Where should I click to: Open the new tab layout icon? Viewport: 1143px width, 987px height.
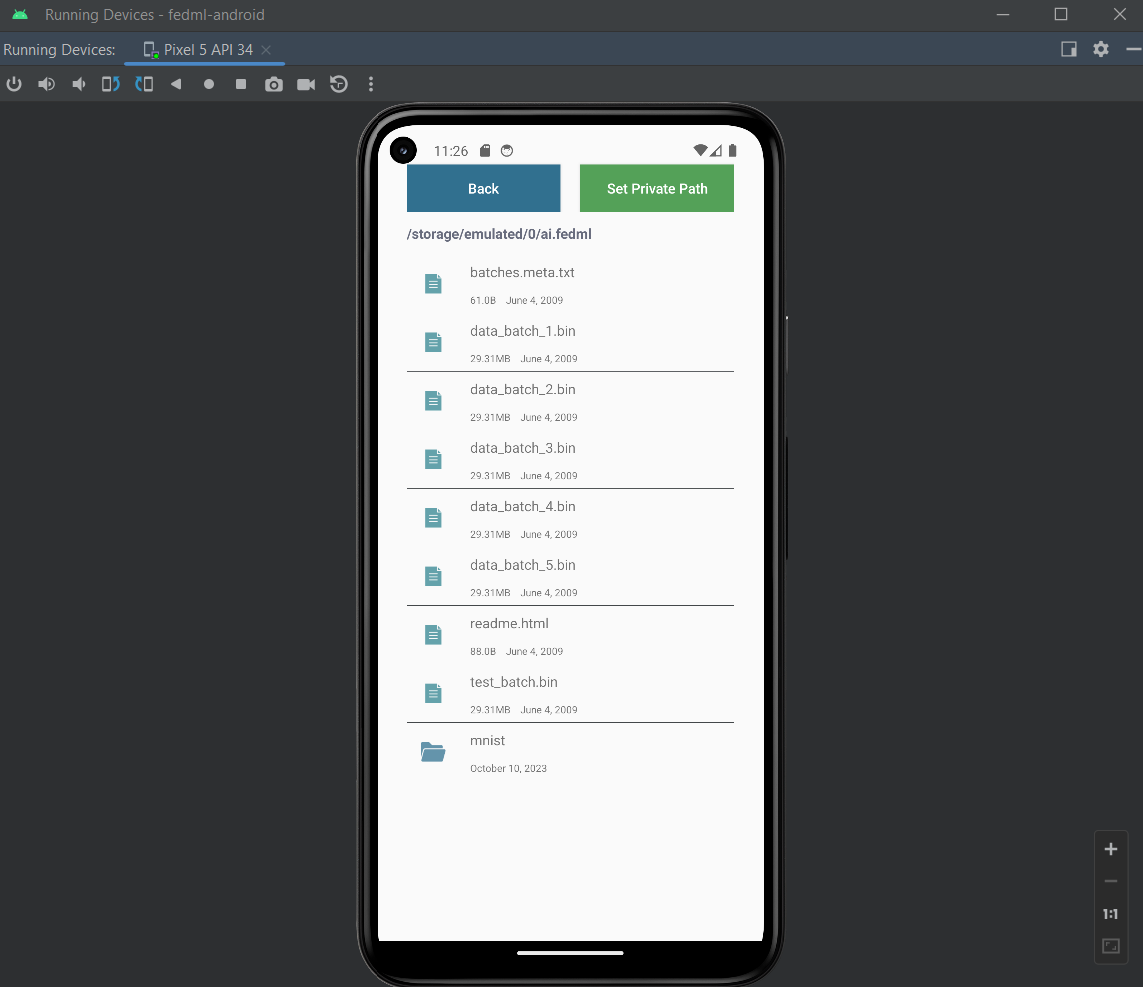click(1068, 49)
